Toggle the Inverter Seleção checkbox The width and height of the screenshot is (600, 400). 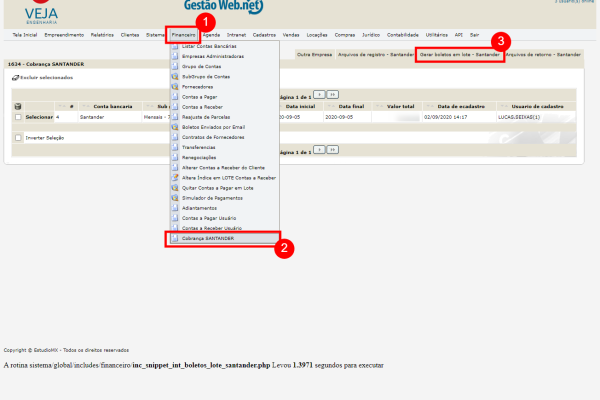pyautogui.click(x=18, y=137)
